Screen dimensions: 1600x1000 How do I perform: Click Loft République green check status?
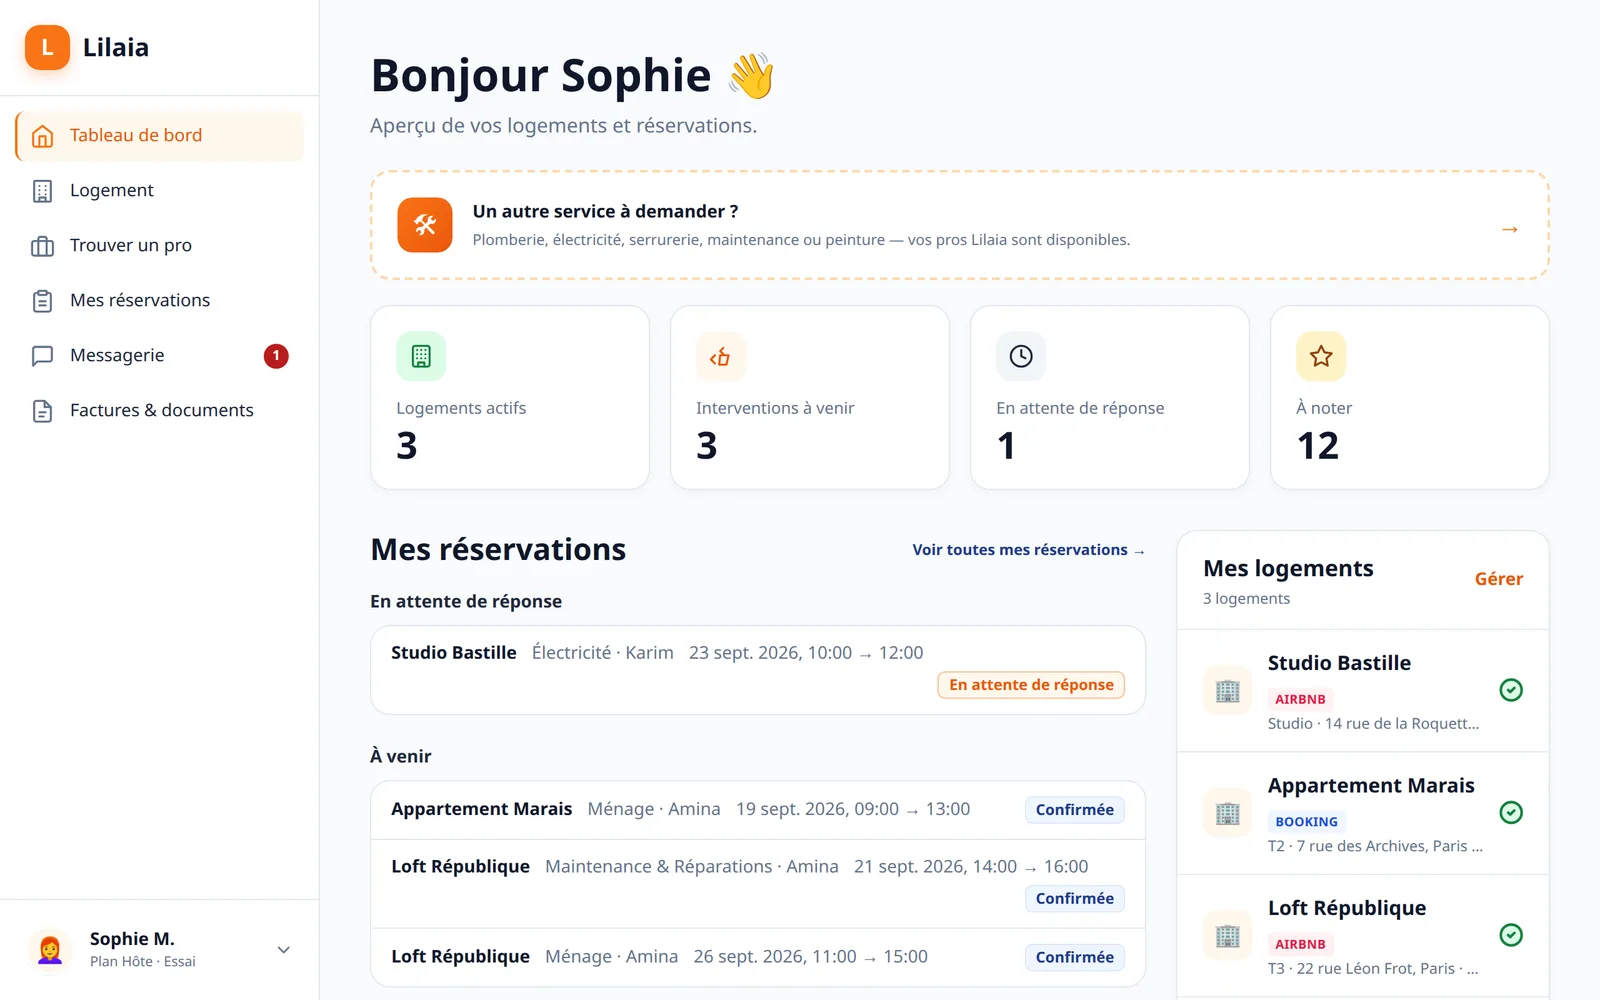(1511, 935)
